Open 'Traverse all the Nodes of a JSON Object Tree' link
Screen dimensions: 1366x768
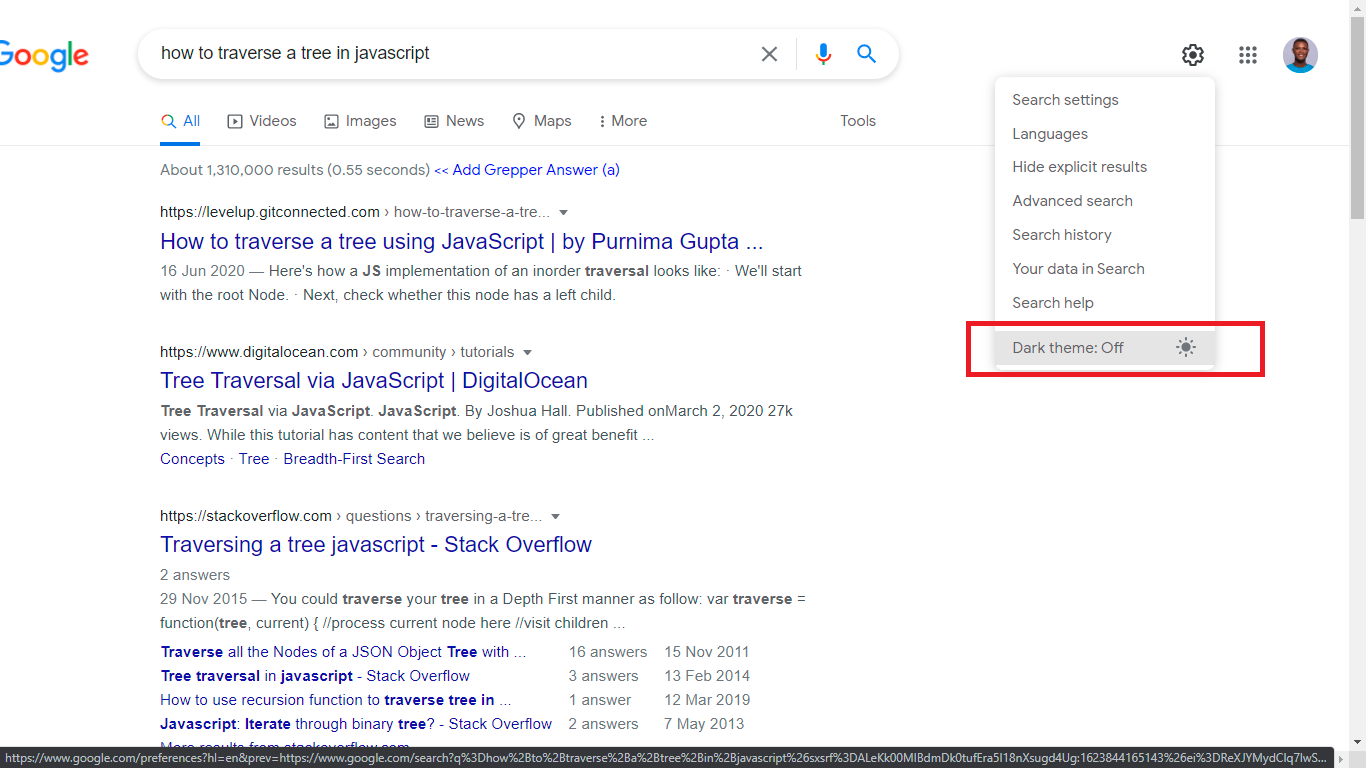[343, 652]
